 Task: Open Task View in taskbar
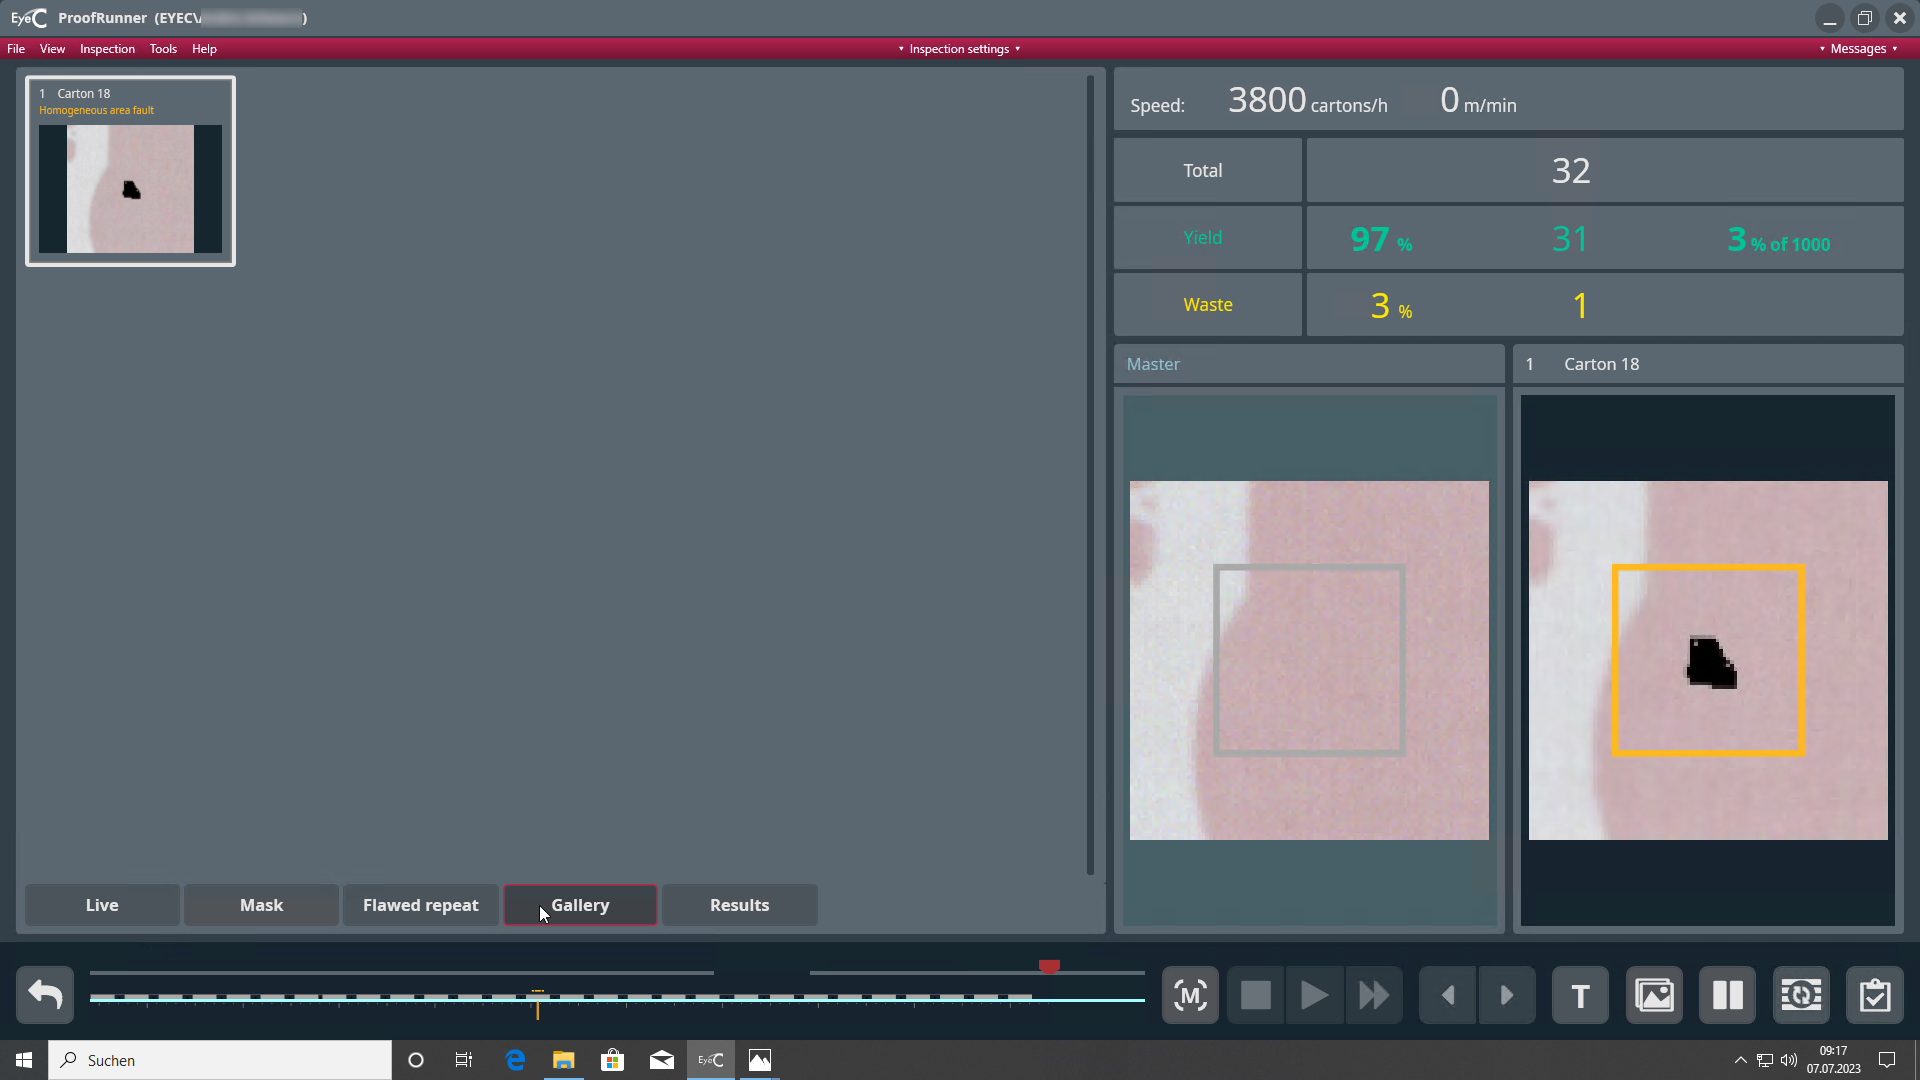[x=464, y=1060]
